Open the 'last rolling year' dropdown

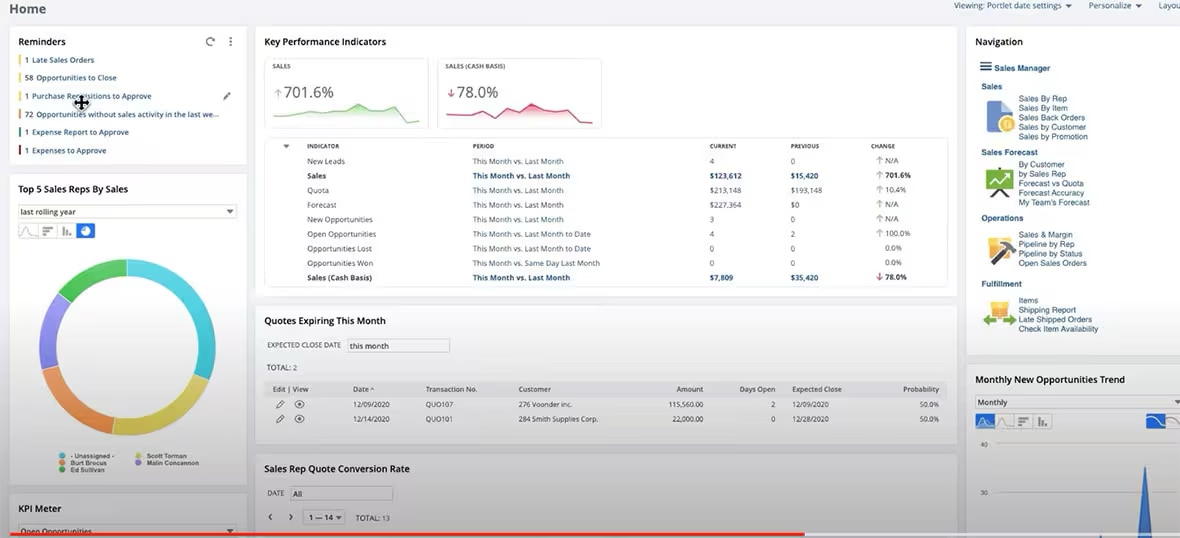[127, 212]
